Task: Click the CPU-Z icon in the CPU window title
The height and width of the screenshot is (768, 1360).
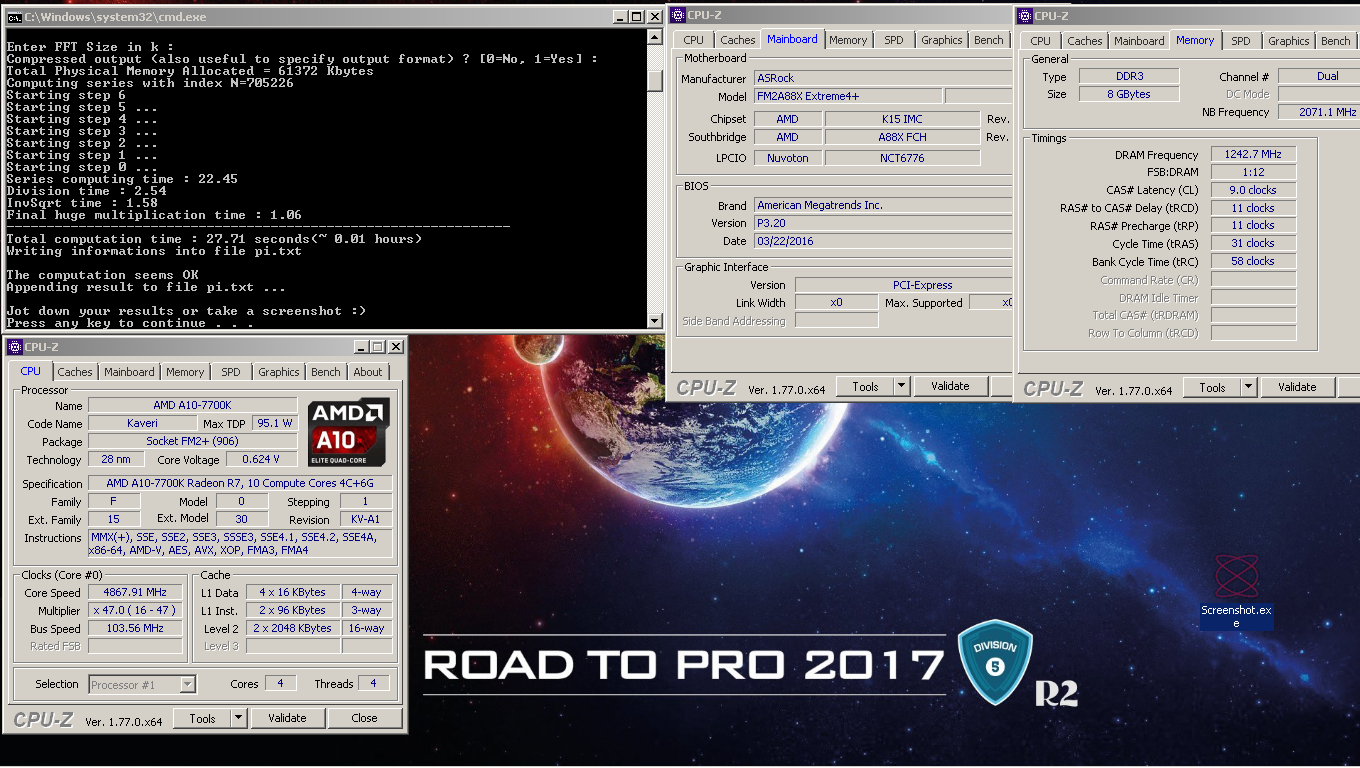Action: 14,346
